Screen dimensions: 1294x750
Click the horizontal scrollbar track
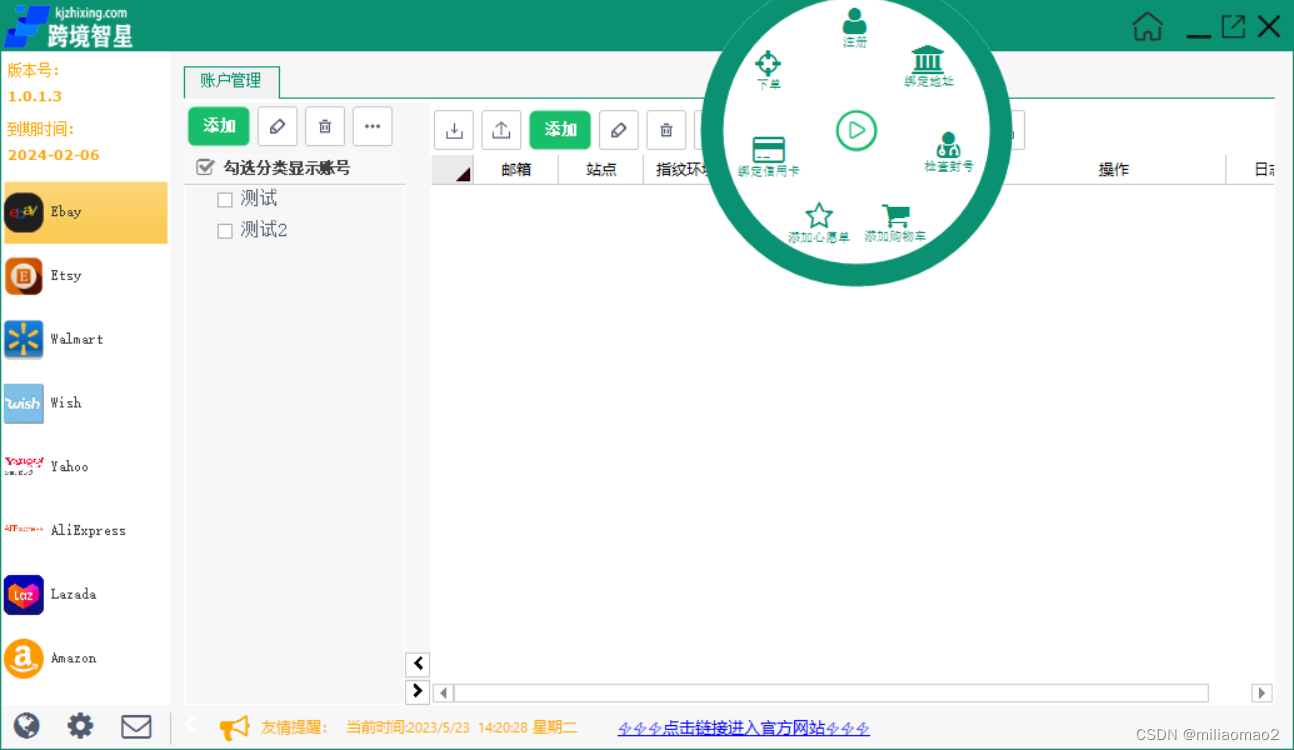pyautogui.click(x=830, y=693)
